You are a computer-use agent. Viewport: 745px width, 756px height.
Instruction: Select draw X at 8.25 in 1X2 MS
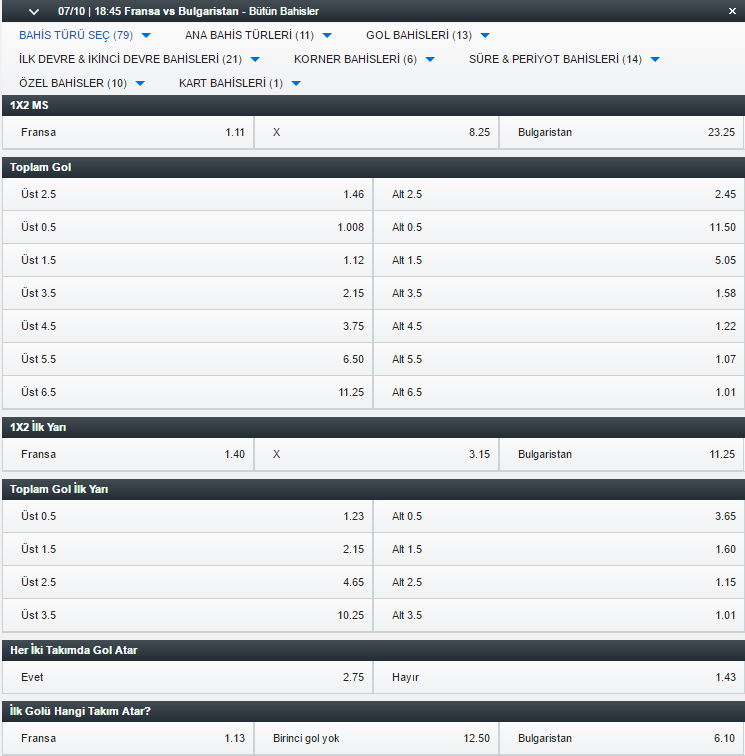(x=376, y=132)
